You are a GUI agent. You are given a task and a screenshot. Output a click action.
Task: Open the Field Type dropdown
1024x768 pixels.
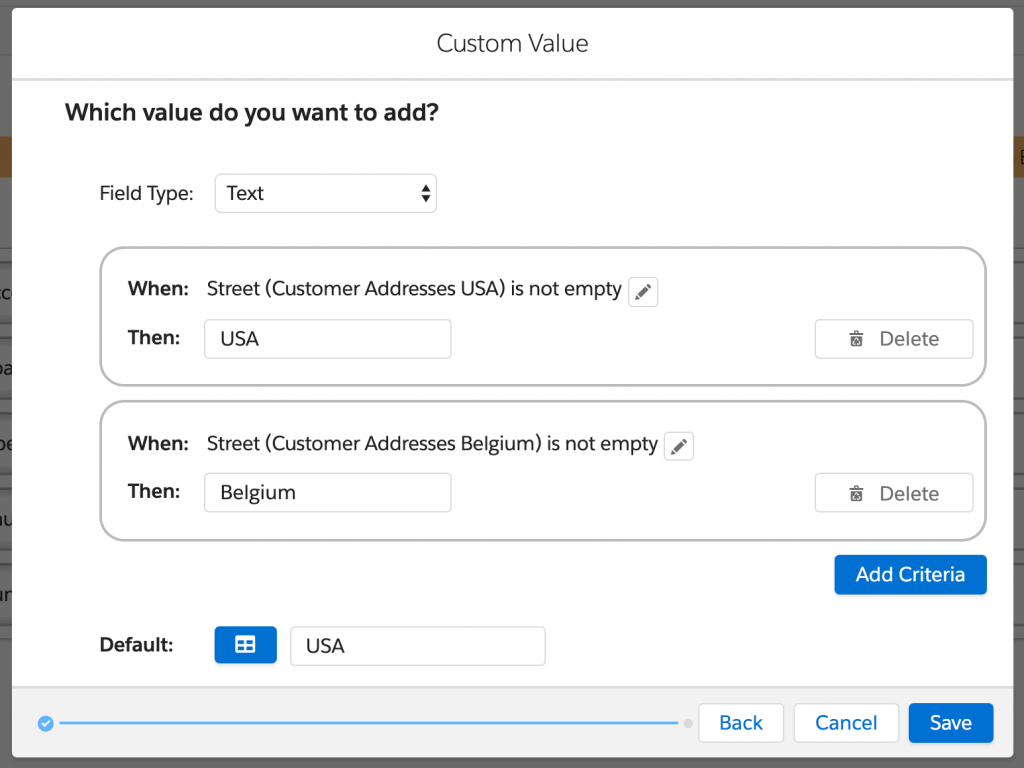click(326, 193)
